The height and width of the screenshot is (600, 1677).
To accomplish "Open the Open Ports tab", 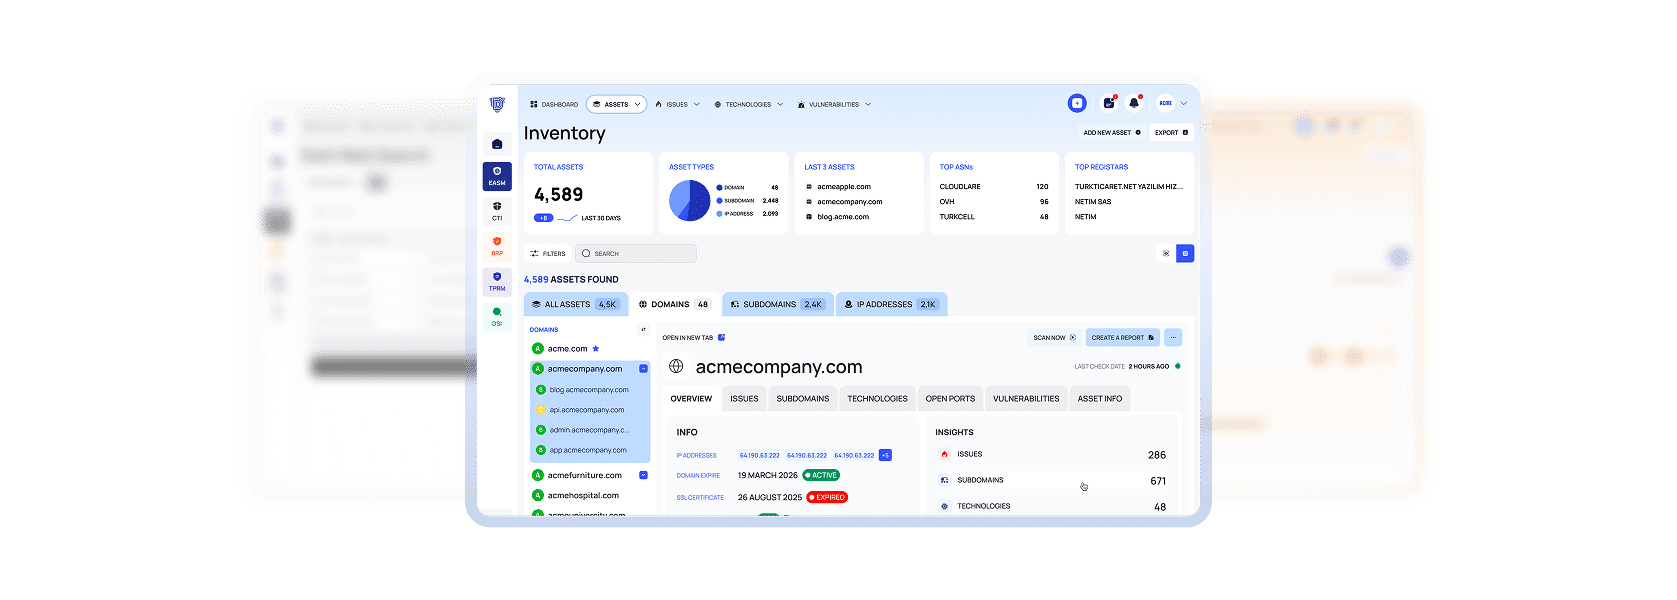I will (950, 399).
